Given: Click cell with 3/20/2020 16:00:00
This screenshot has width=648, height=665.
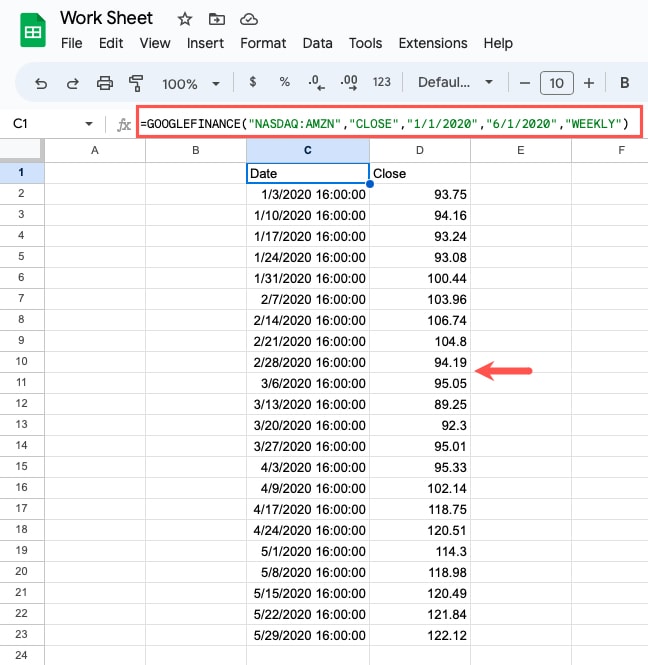Looking at the screenshot, I should 308,425.
